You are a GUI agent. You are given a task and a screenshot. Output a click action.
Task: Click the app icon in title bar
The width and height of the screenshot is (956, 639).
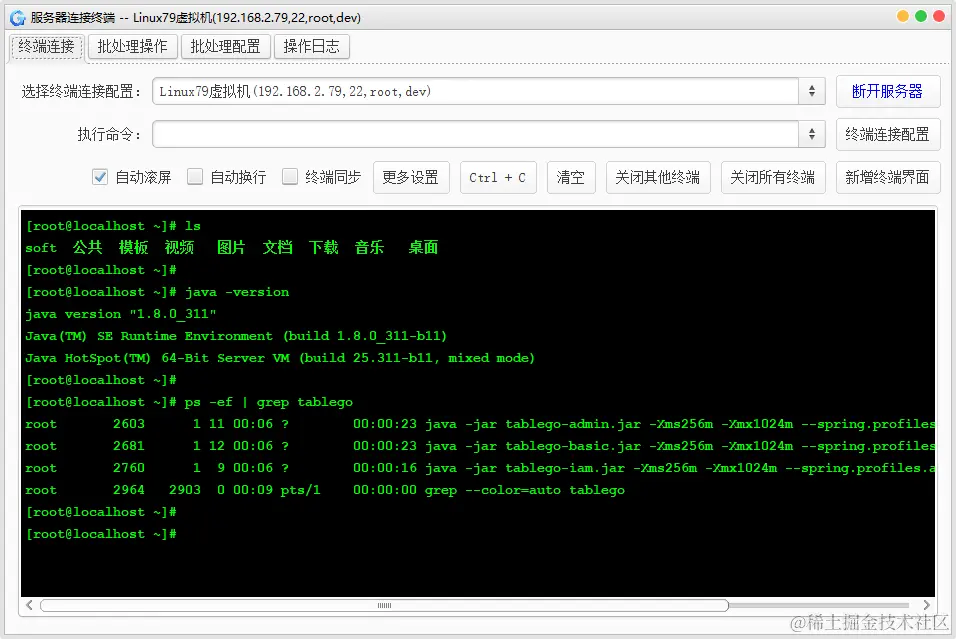click(x=18, y=17)
